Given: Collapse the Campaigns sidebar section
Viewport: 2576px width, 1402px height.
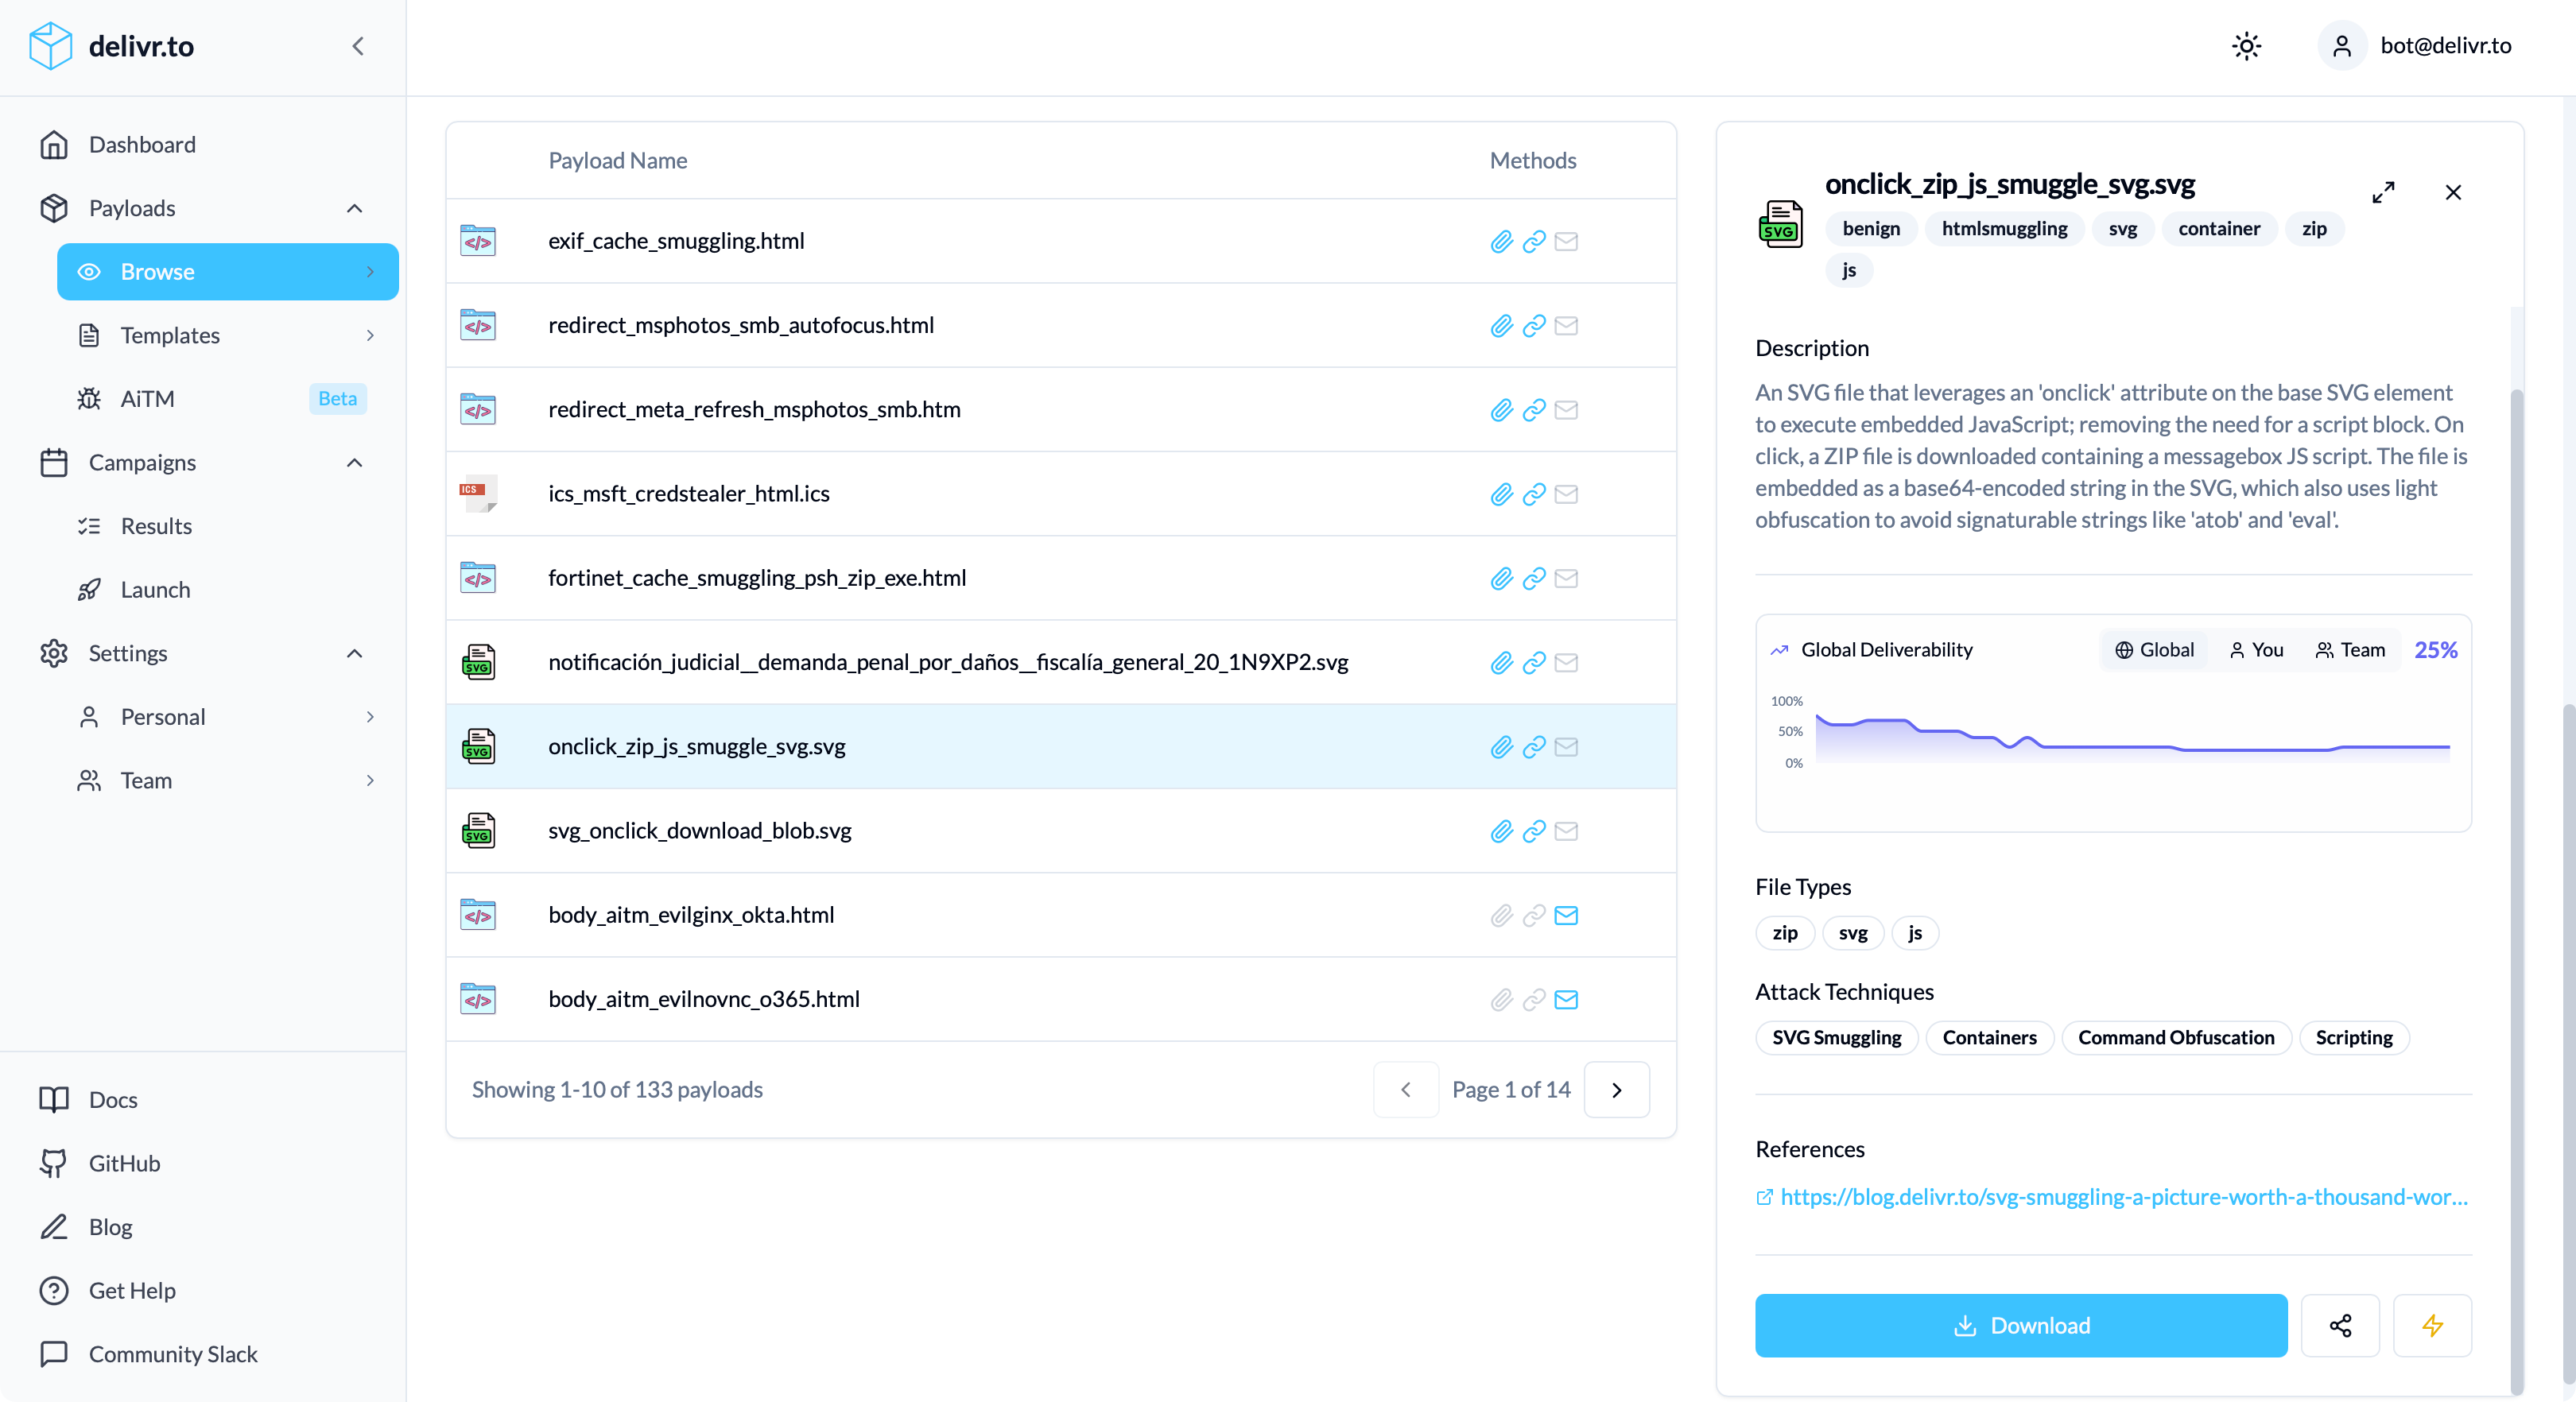Looking at the screenshot, I should (x=354, y=463).
